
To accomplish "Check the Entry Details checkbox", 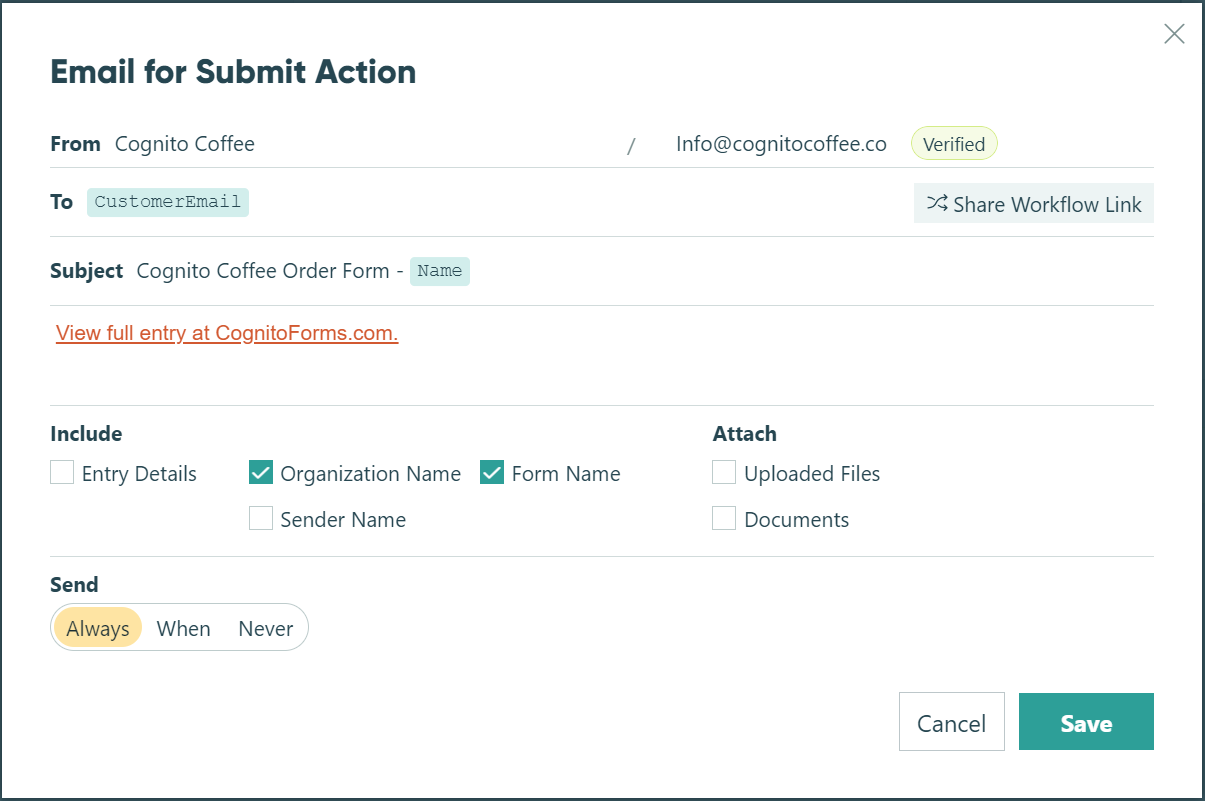I will (62, 472).
